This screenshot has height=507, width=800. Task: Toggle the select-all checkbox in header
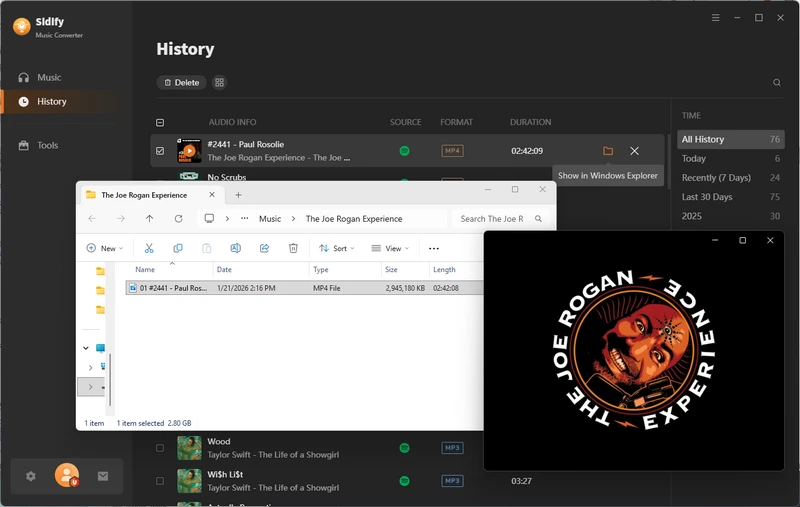point(160,122)
